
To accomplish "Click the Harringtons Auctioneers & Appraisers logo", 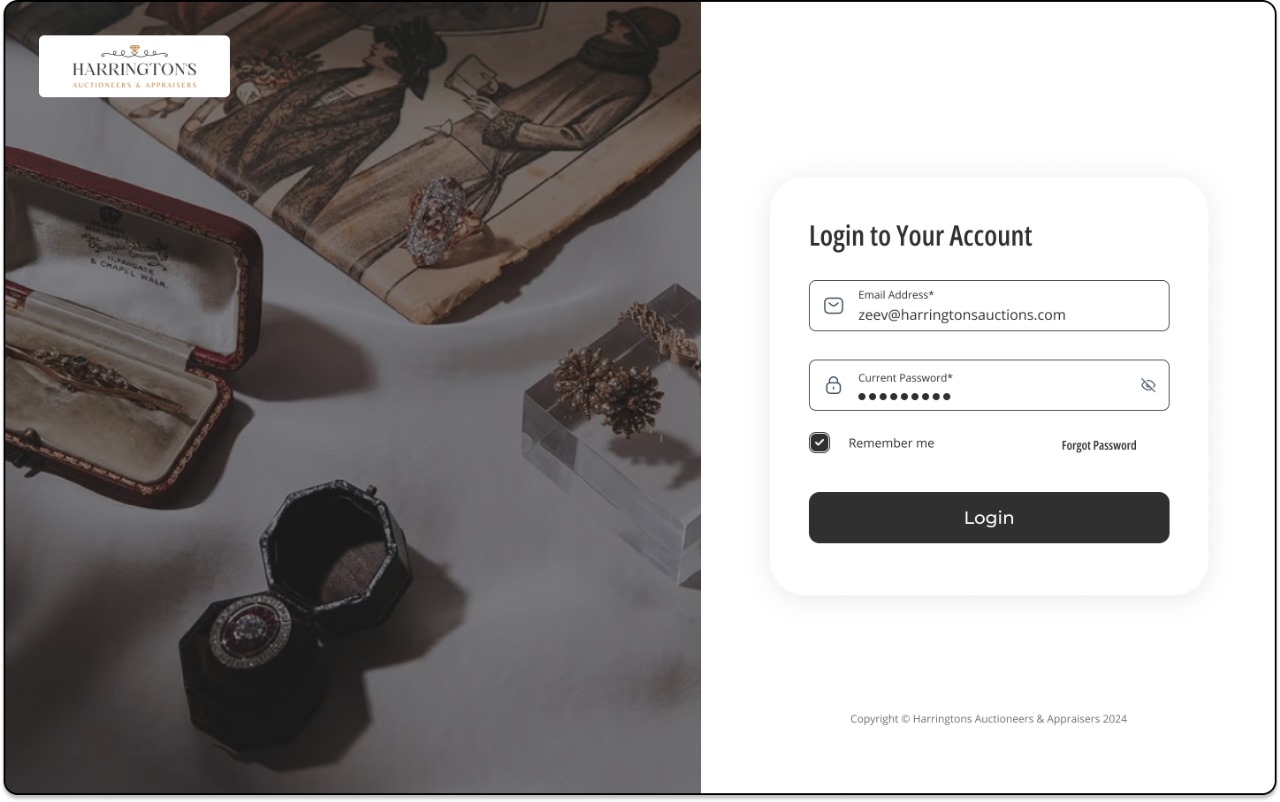I will [x=134, y=66].
